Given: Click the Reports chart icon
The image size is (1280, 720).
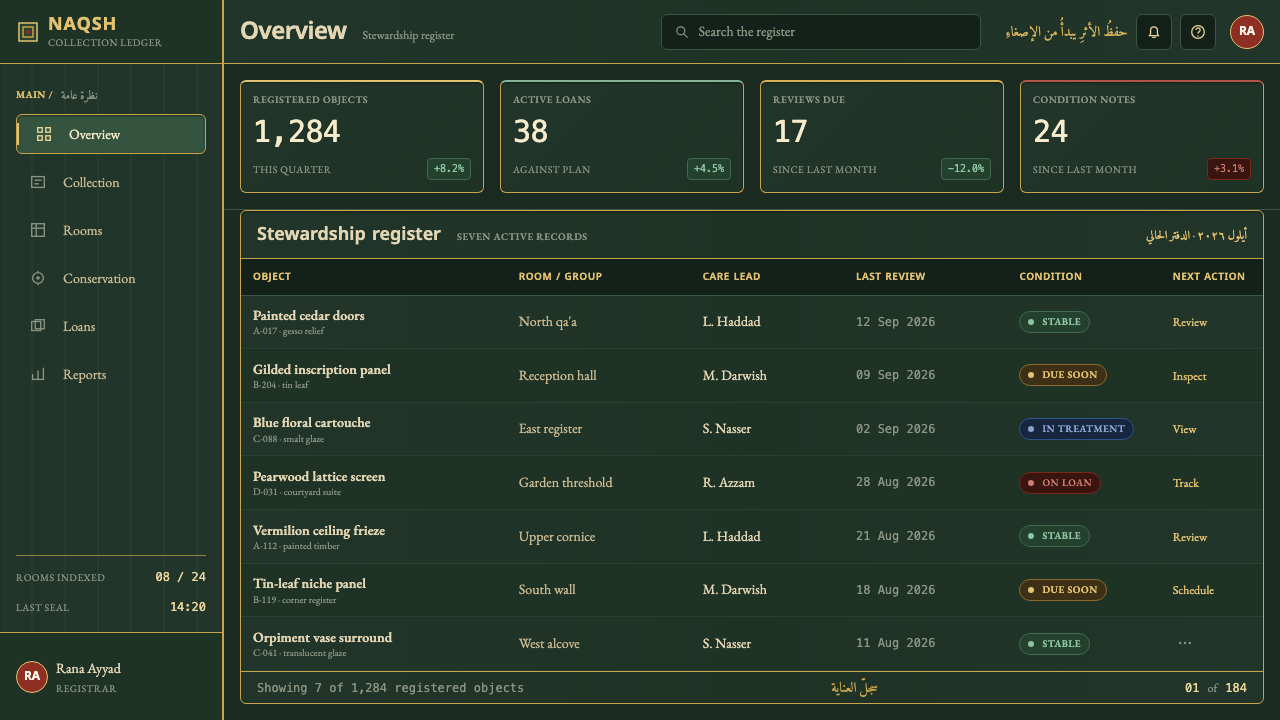Looking at the screenshot, I should [x=38, y=374].
